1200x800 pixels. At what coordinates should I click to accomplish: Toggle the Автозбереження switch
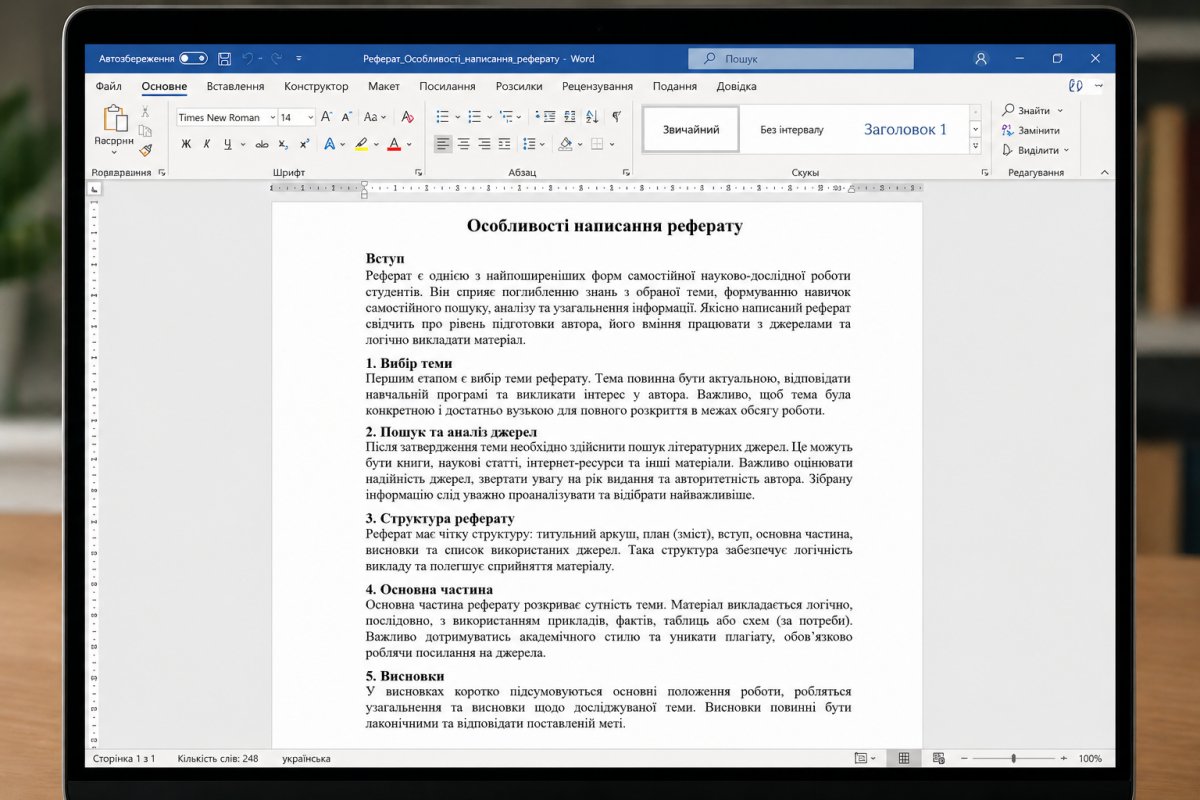(x=193, y=59)
